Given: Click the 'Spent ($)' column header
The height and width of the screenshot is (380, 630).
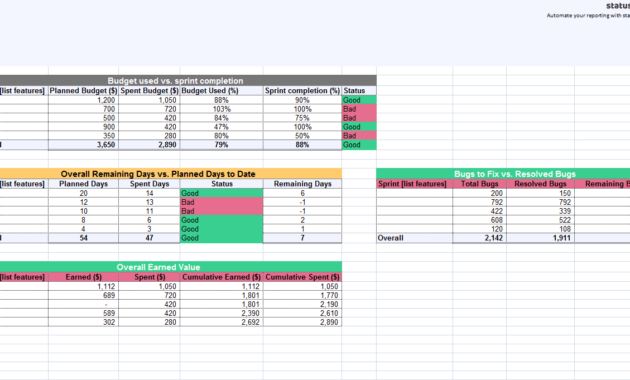Looking at the screenshot, I should pyautogui.click(x=149, y=277).
